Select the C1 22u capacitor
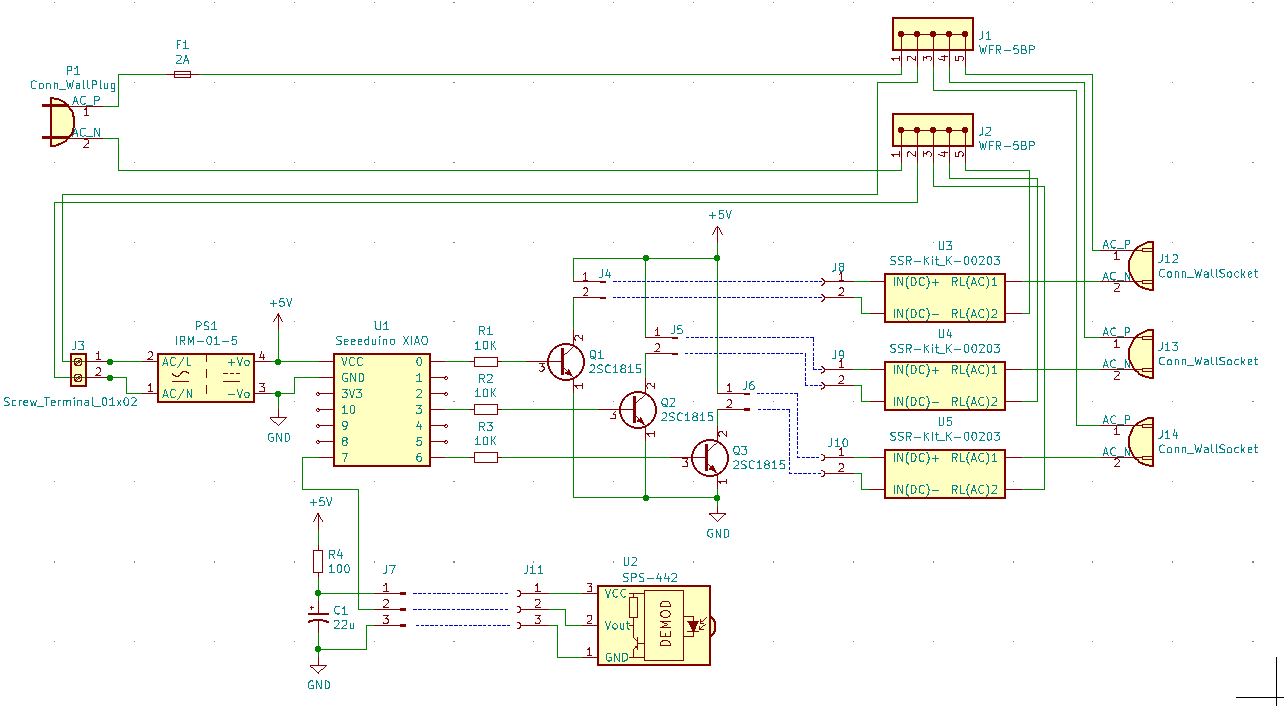 [x=318, y=617]
